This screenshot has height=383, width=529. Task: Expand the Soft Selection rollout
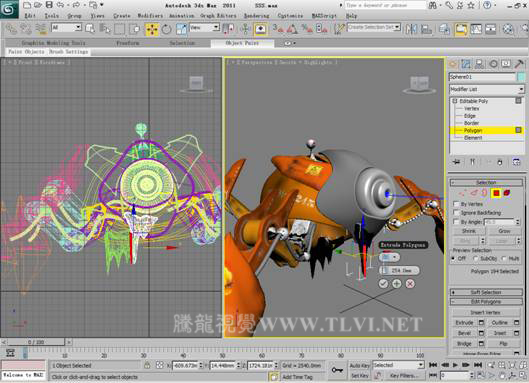[x=486, y=292]
